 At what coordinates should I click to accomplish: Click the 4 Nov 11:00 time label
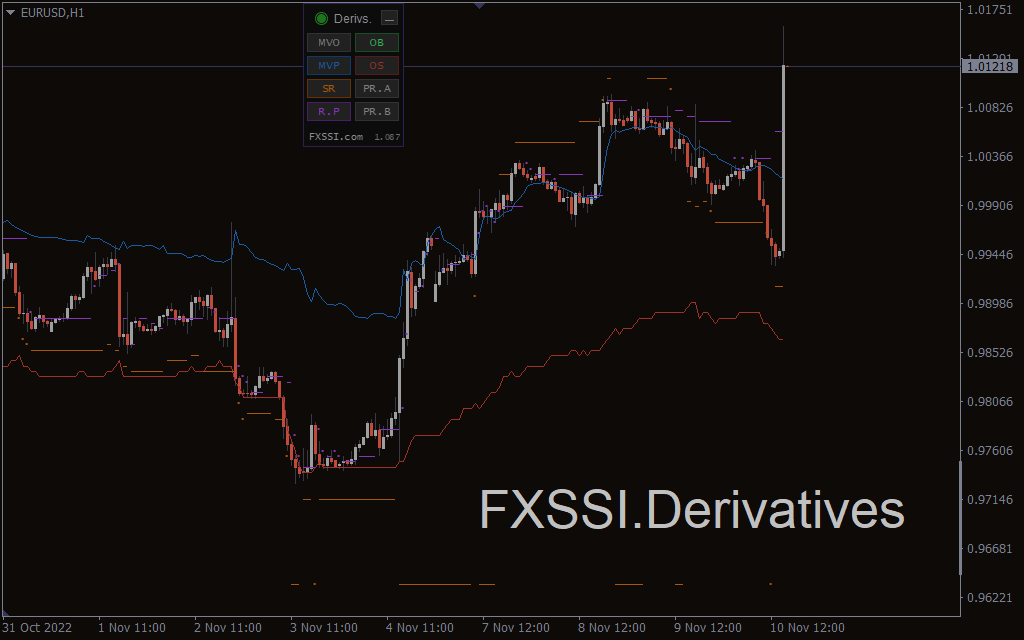pyautogui.click(x=420, y=628)
